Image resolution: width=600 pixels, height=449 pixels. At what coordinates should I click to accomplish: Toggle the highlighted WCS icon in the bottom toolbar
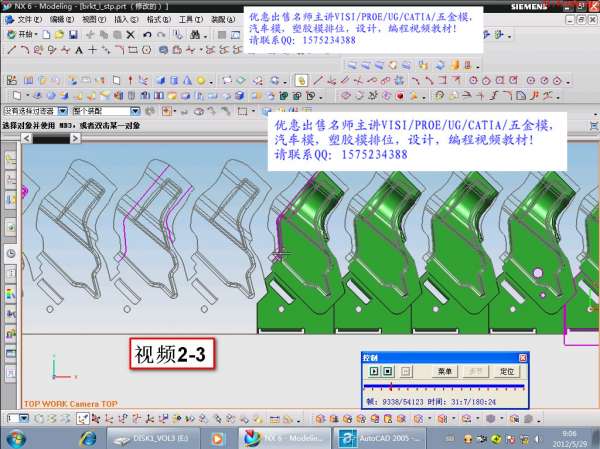click(83, 419)
